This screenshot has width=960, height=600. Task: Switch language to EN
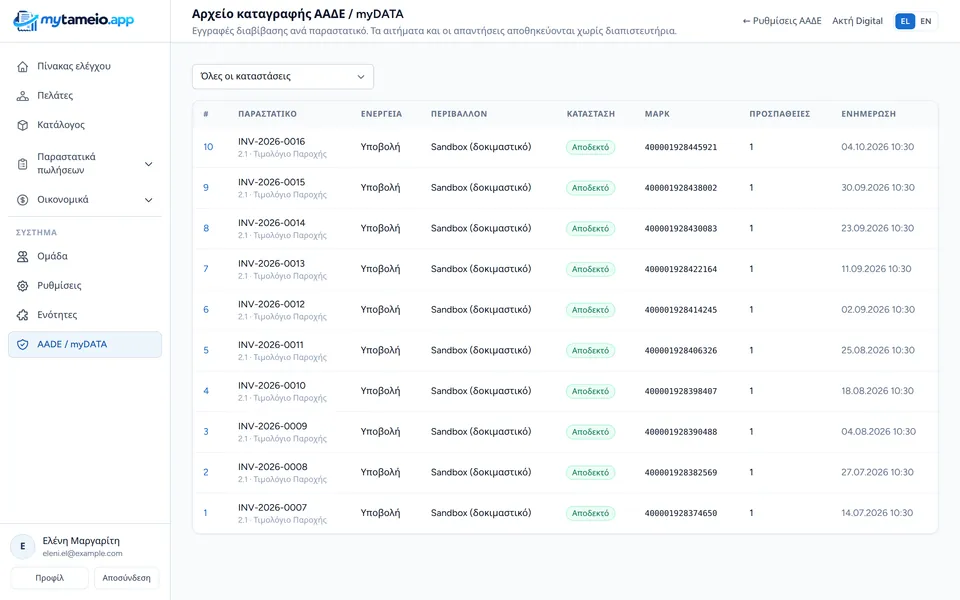(926, 21)
